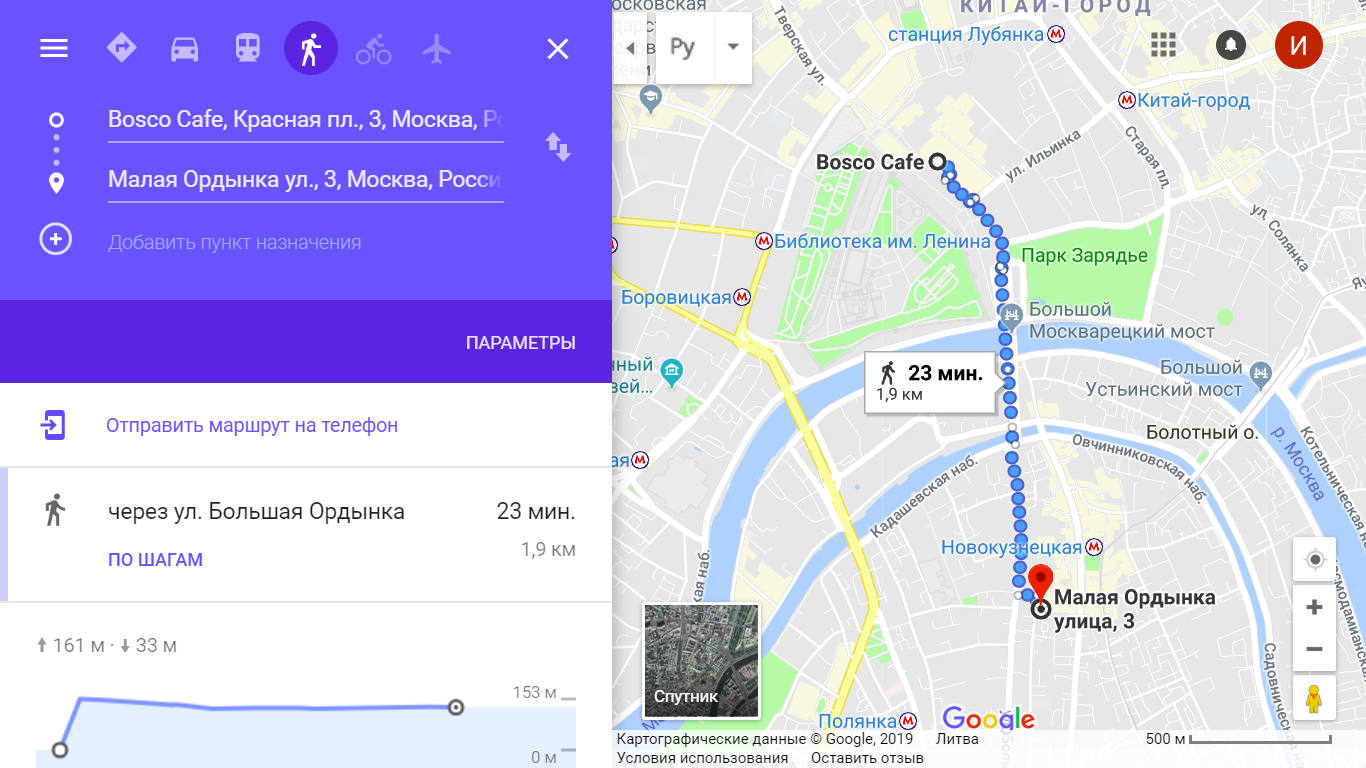Open the Google apps grid
Image resolution: width=1366 pixels, height=768 pixels.
coord(1163,44)
